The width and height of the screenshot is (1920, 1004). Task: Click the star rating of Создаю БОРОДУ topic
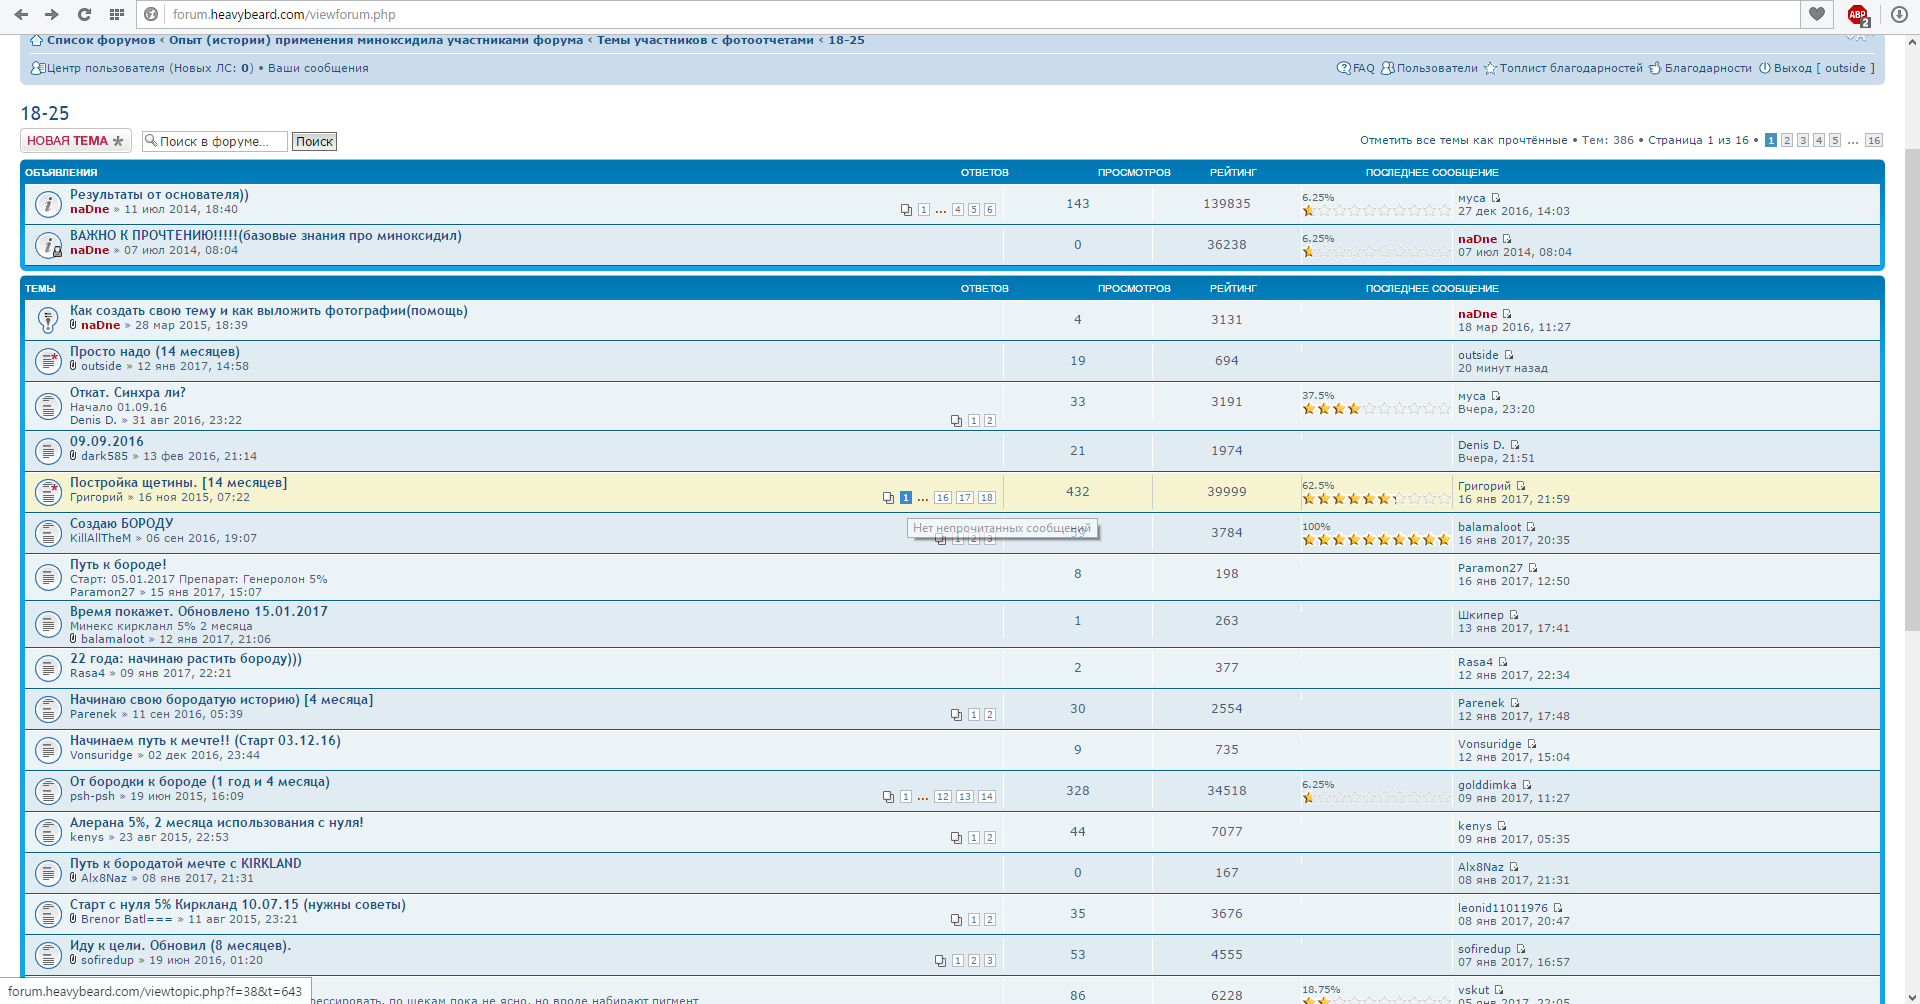1376,540
